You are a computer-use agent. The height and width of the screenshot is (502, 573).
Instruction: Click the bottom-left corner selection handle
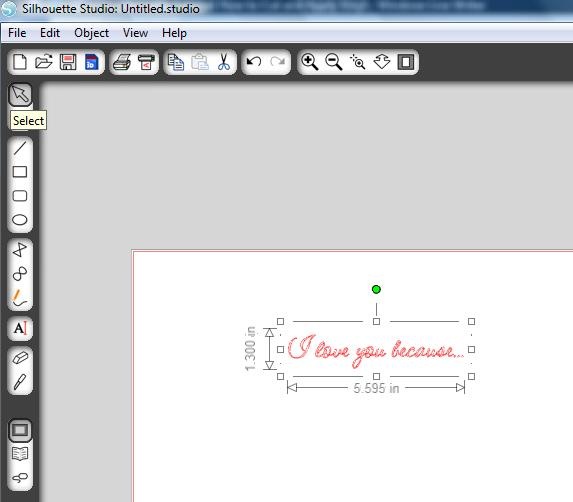[280, 376]
